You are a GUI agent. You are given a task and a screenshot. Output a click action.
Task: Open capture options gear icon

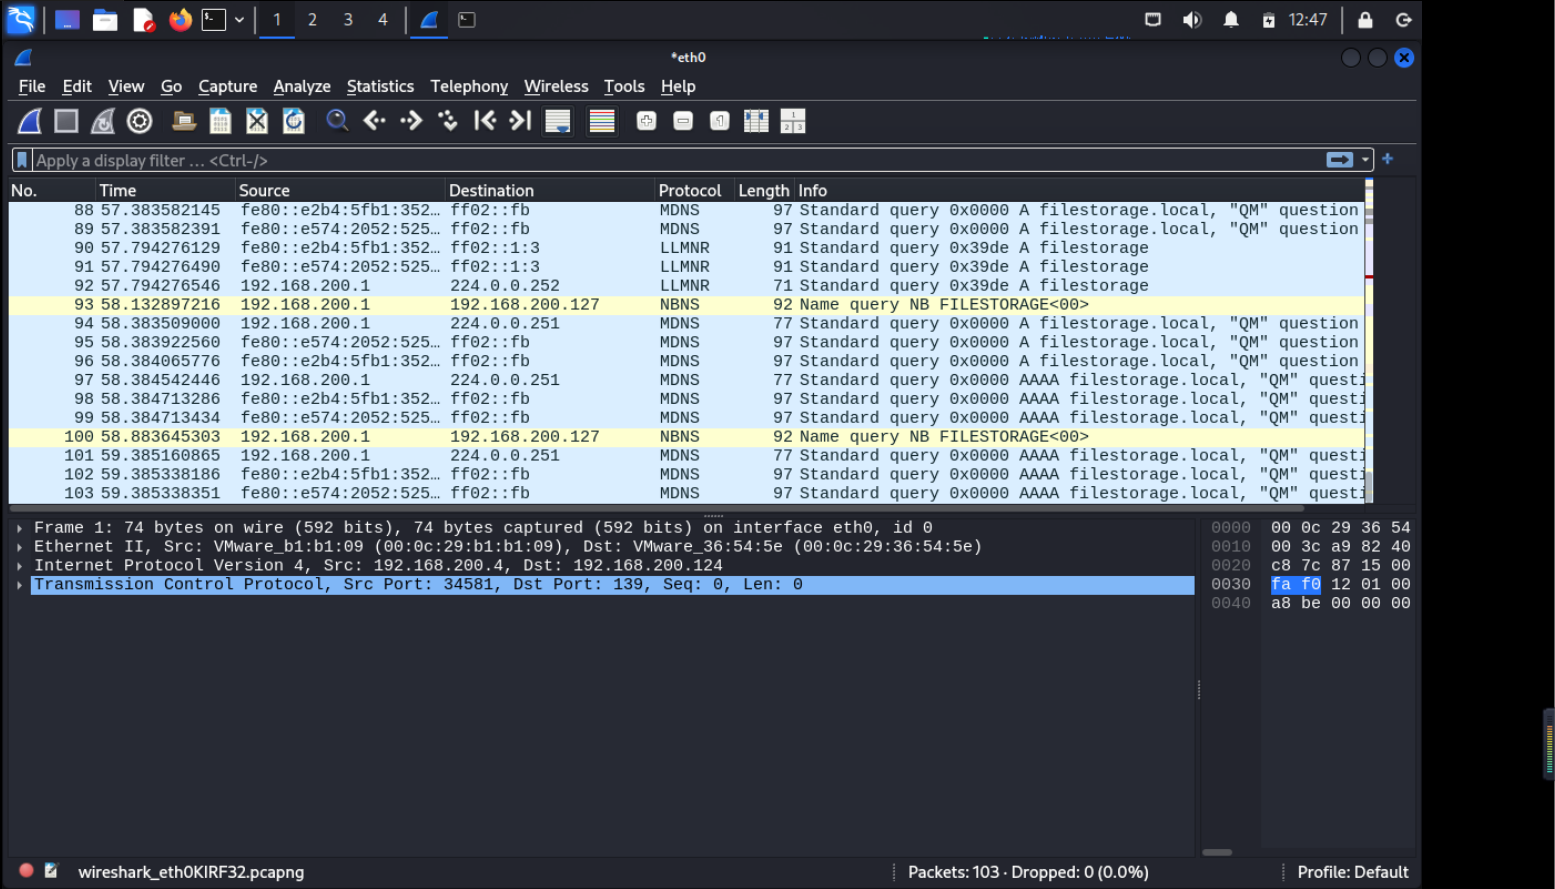pos(140,121)
